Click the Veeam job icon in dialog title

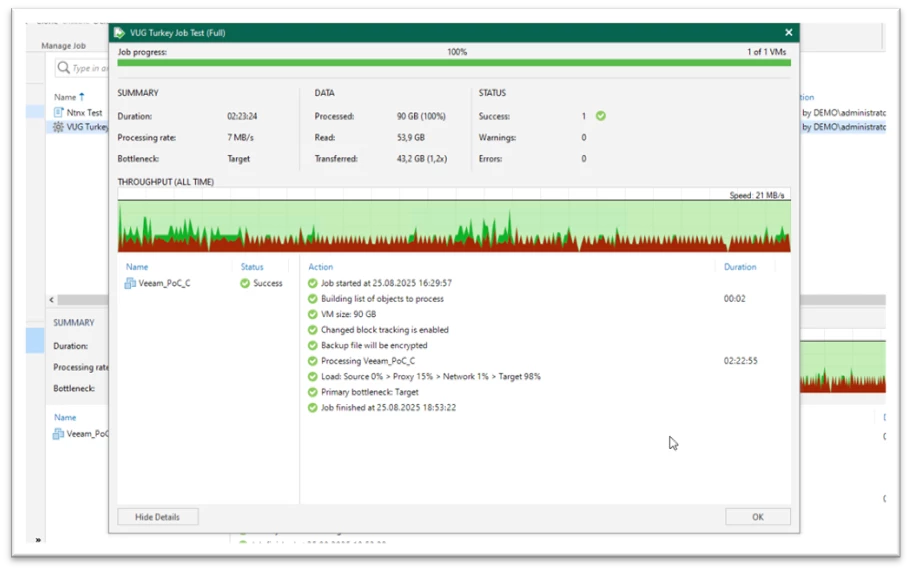120,33
